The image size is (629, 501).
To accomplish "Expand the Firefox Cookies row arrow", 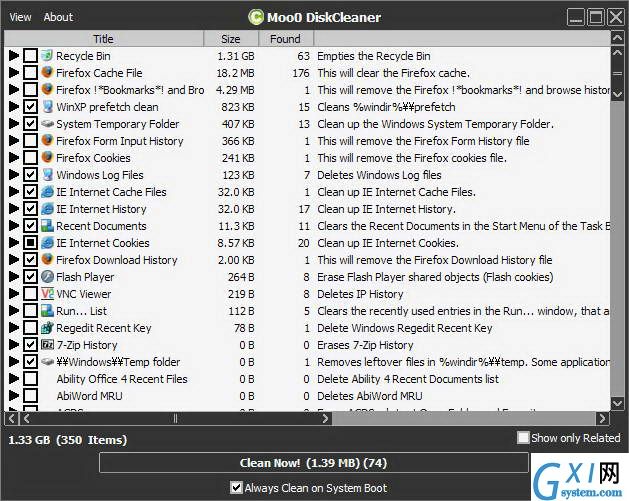I will pos(14,157).
